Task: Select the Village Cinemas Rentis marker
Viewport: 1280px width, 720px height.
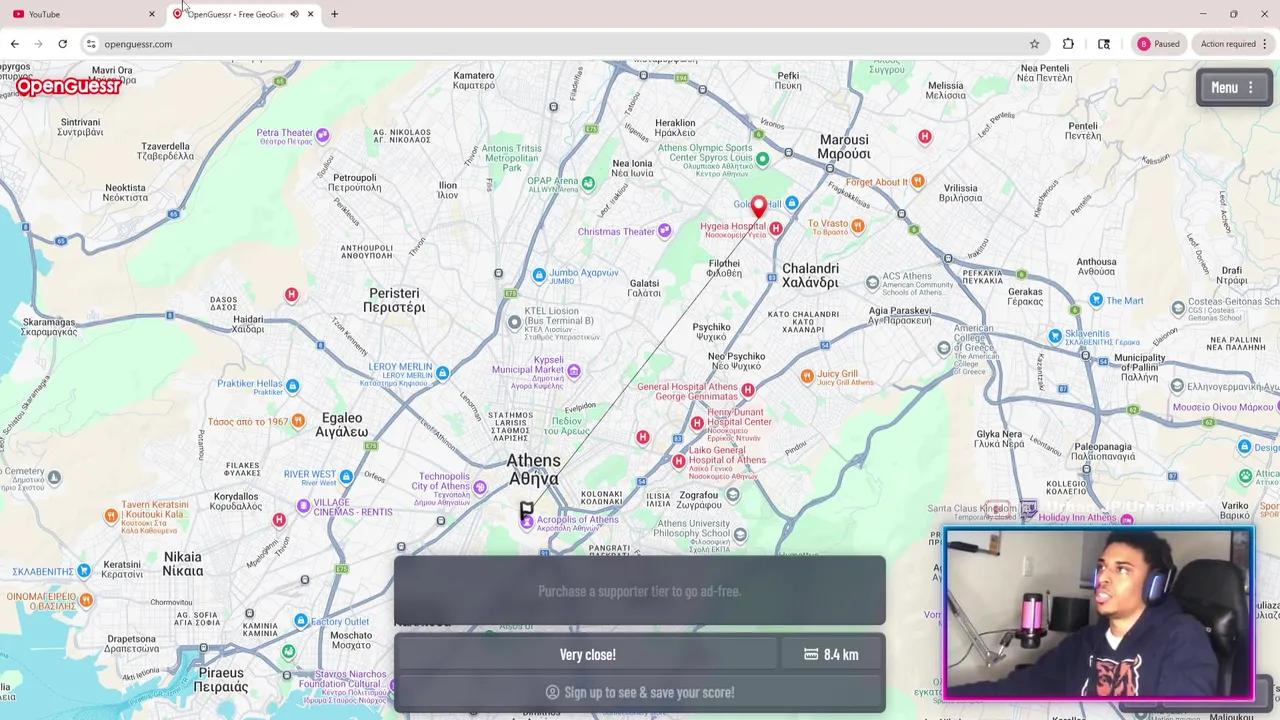Action: [x=304, y=506]
